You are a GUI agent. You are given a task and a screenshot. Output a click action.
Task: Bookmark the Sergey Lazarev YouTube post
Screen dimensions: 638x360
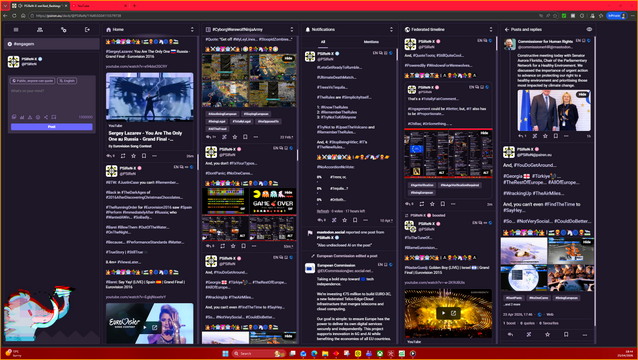(144, 156)
